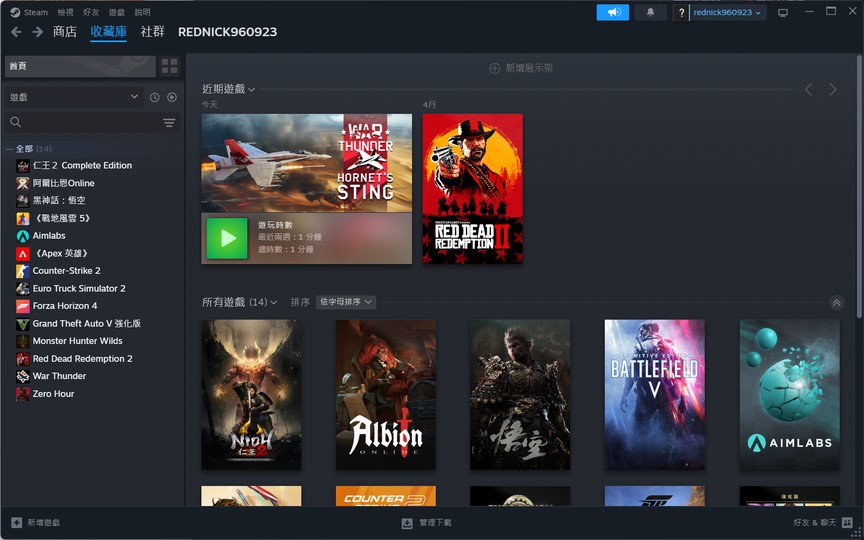Expand the 所有遊戲 (14) dropdown
Image resolution: width=864 pixels, height=540 pixels.
point(240,302)
